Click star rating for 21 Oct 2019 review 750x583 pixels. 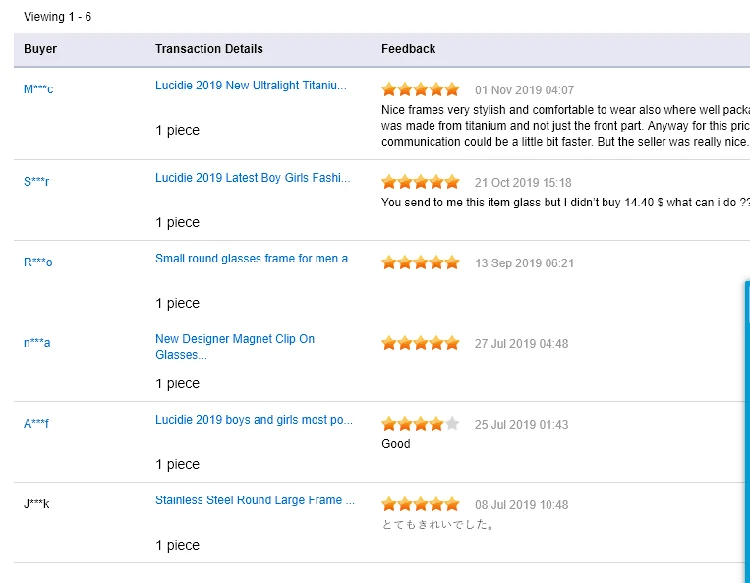coord(420,182)
